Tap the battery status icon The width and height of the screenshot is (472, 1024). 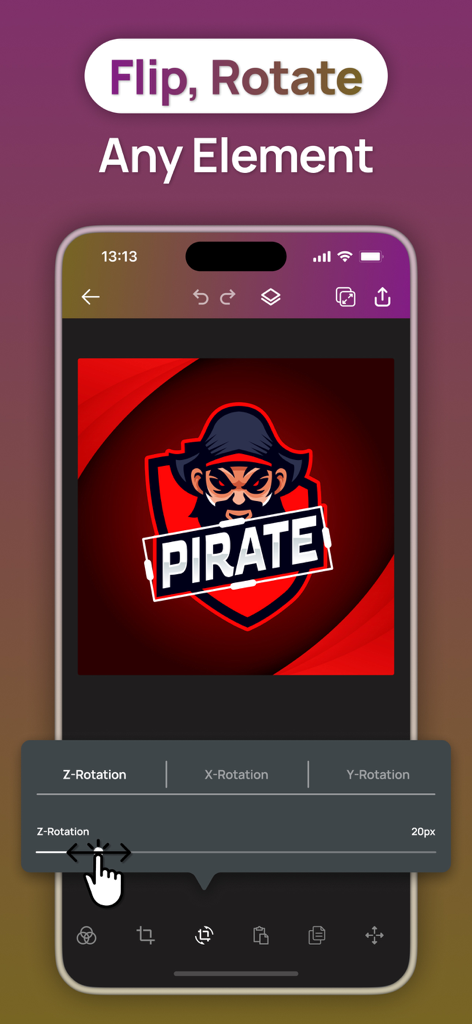371,257
